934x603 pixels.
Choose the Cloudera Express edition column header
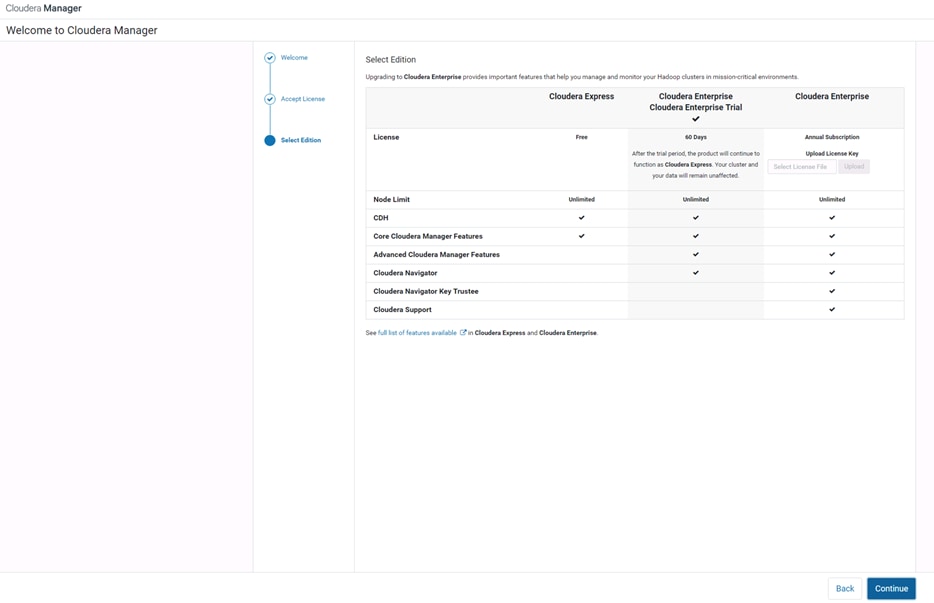tap(581, 97)
